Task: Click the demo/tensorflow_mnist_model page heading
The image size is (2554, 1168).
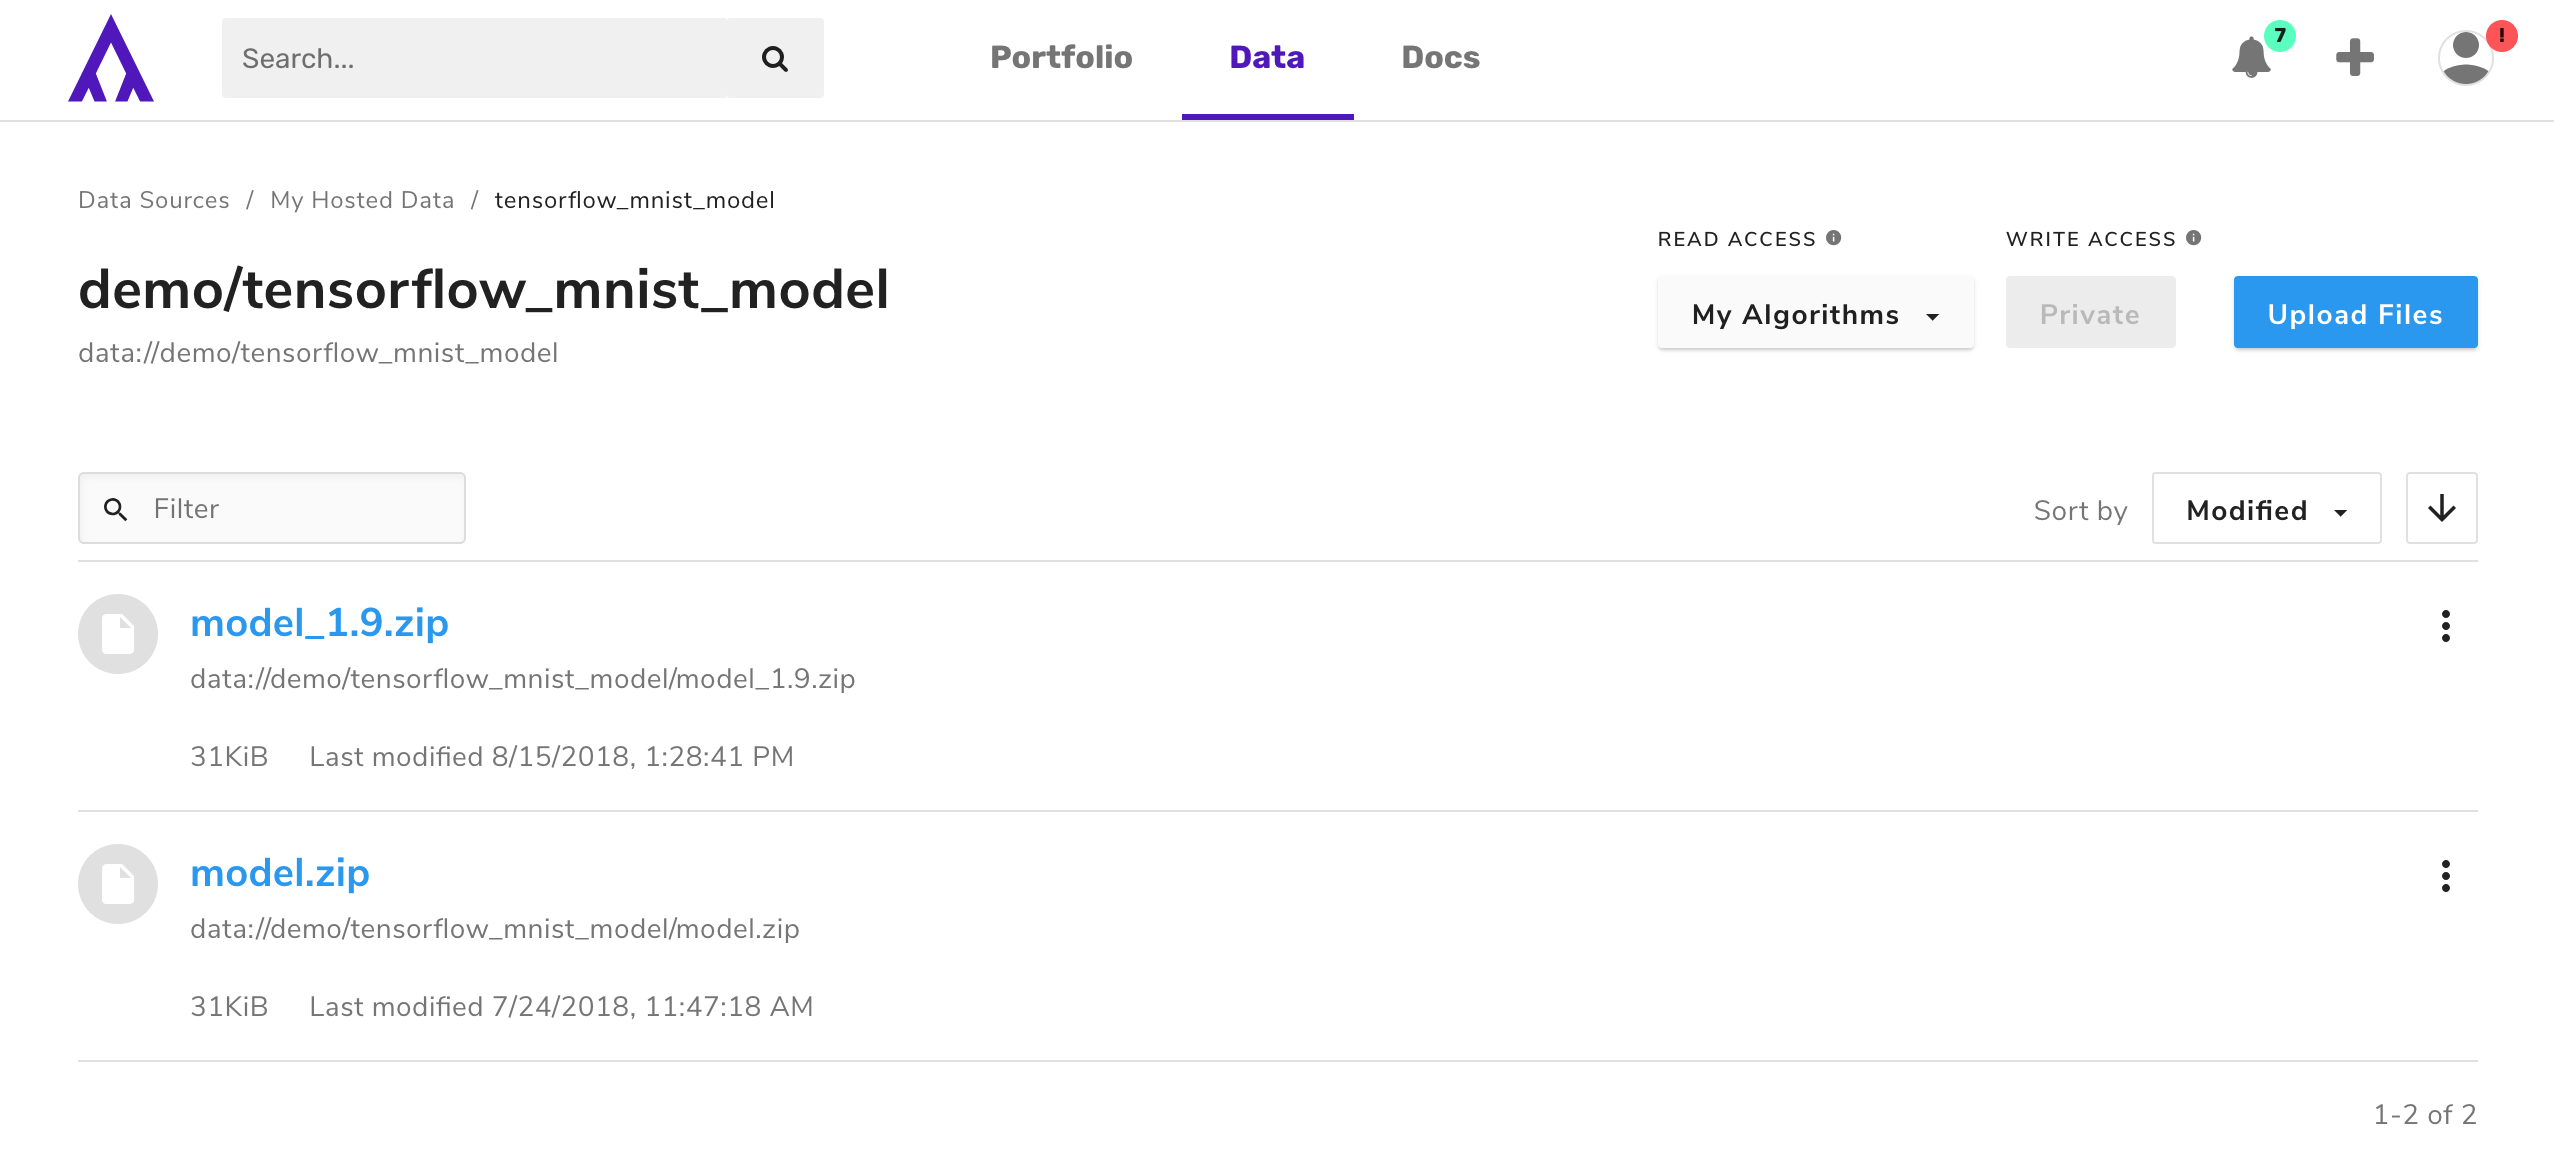Action: tap(484, 290)
